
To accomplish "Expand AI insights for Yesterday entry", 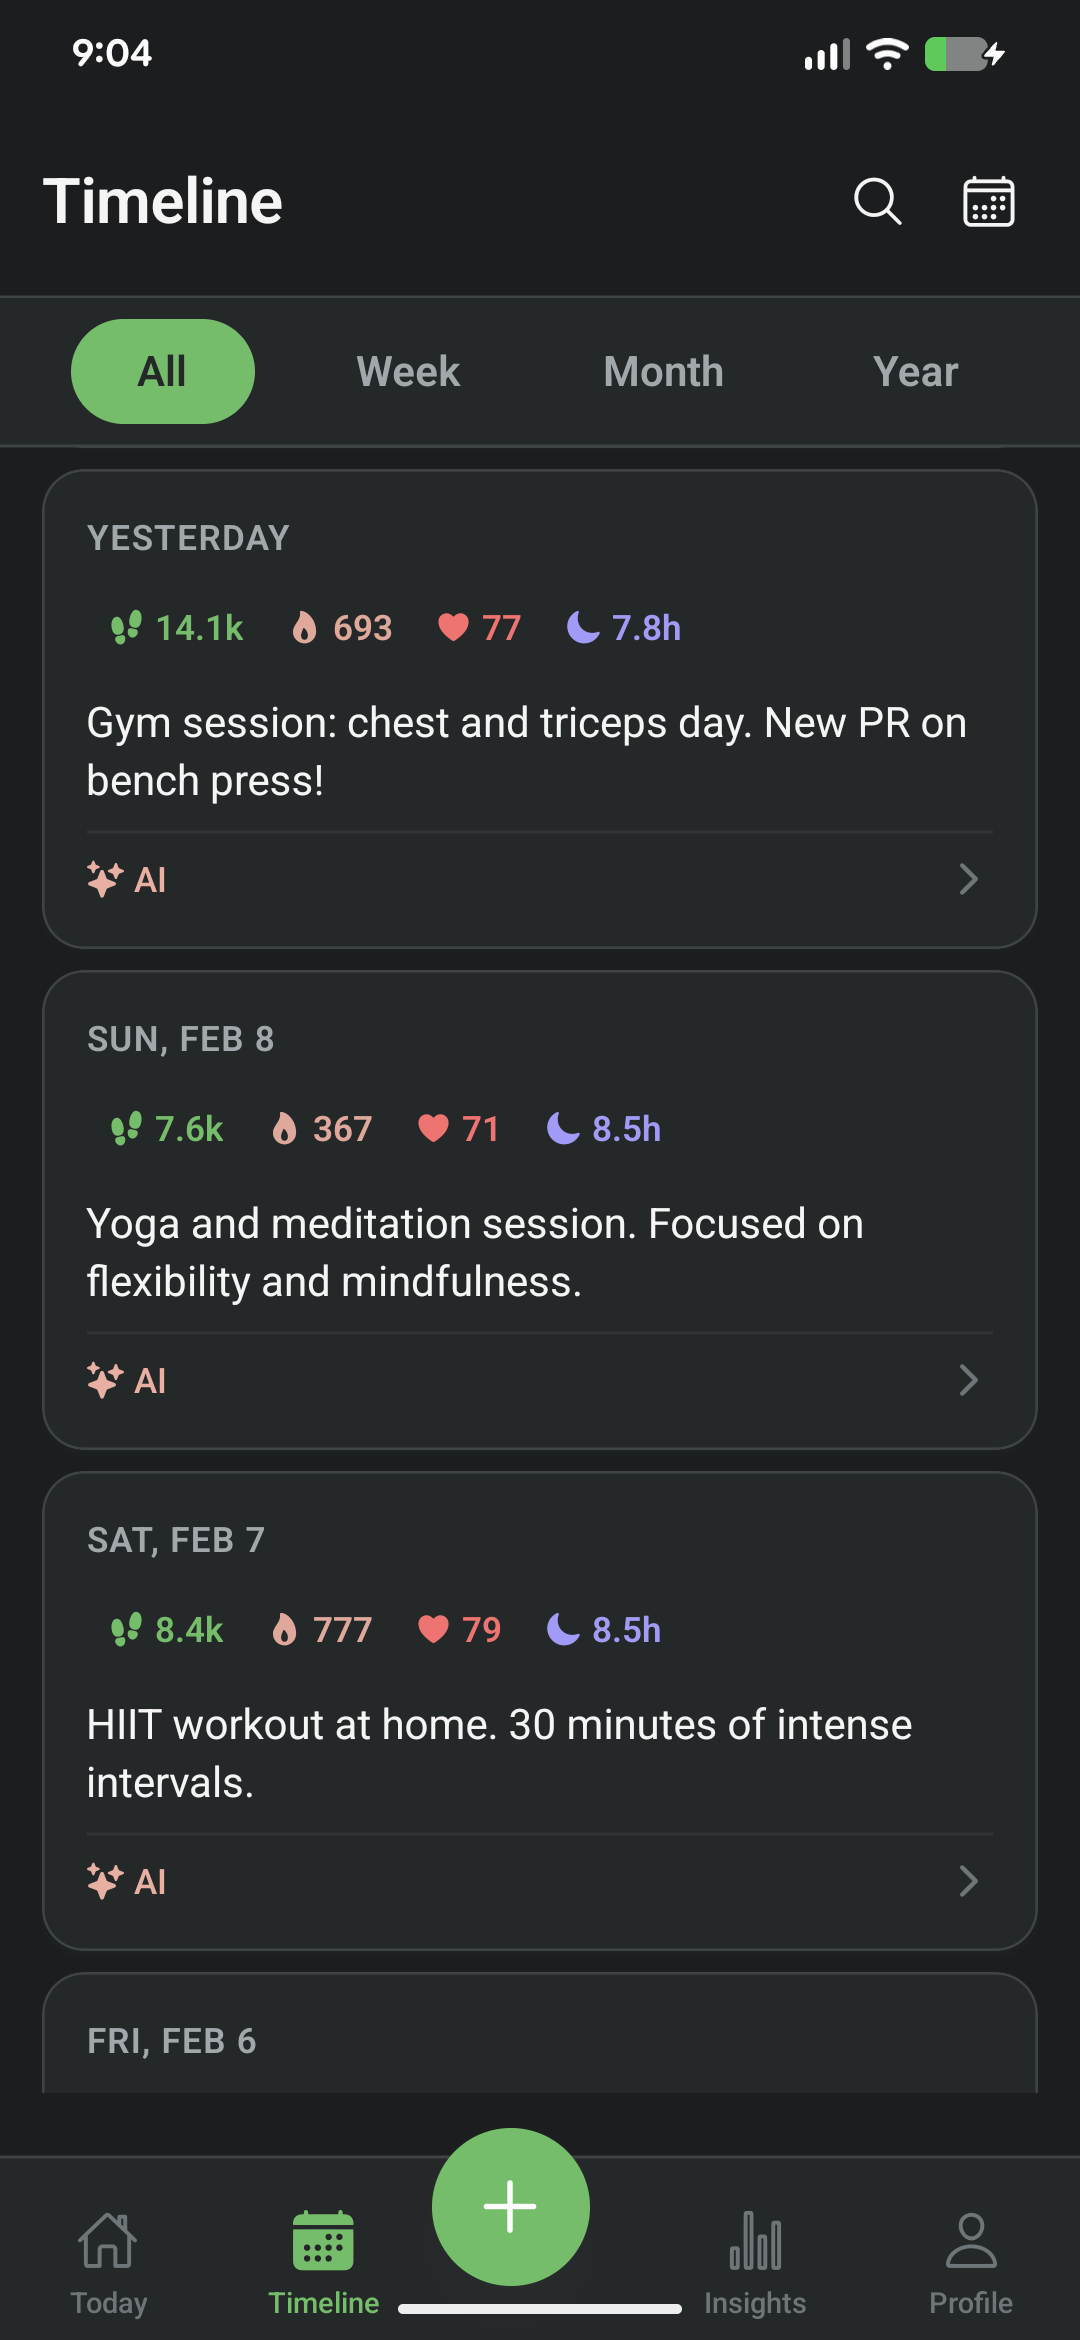I will 967,879.
